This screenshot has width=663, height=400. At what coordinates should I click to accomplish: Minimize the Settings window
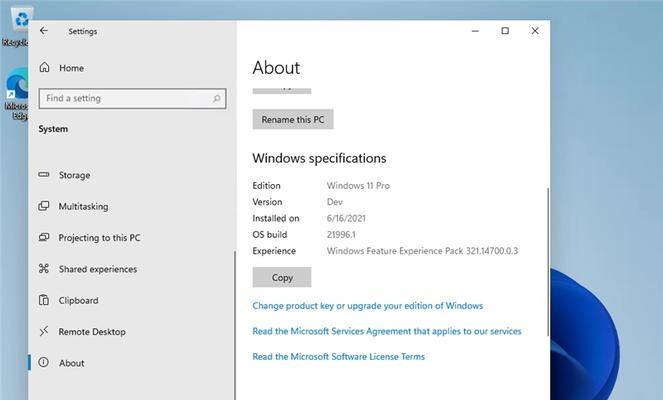click(475, 31)
